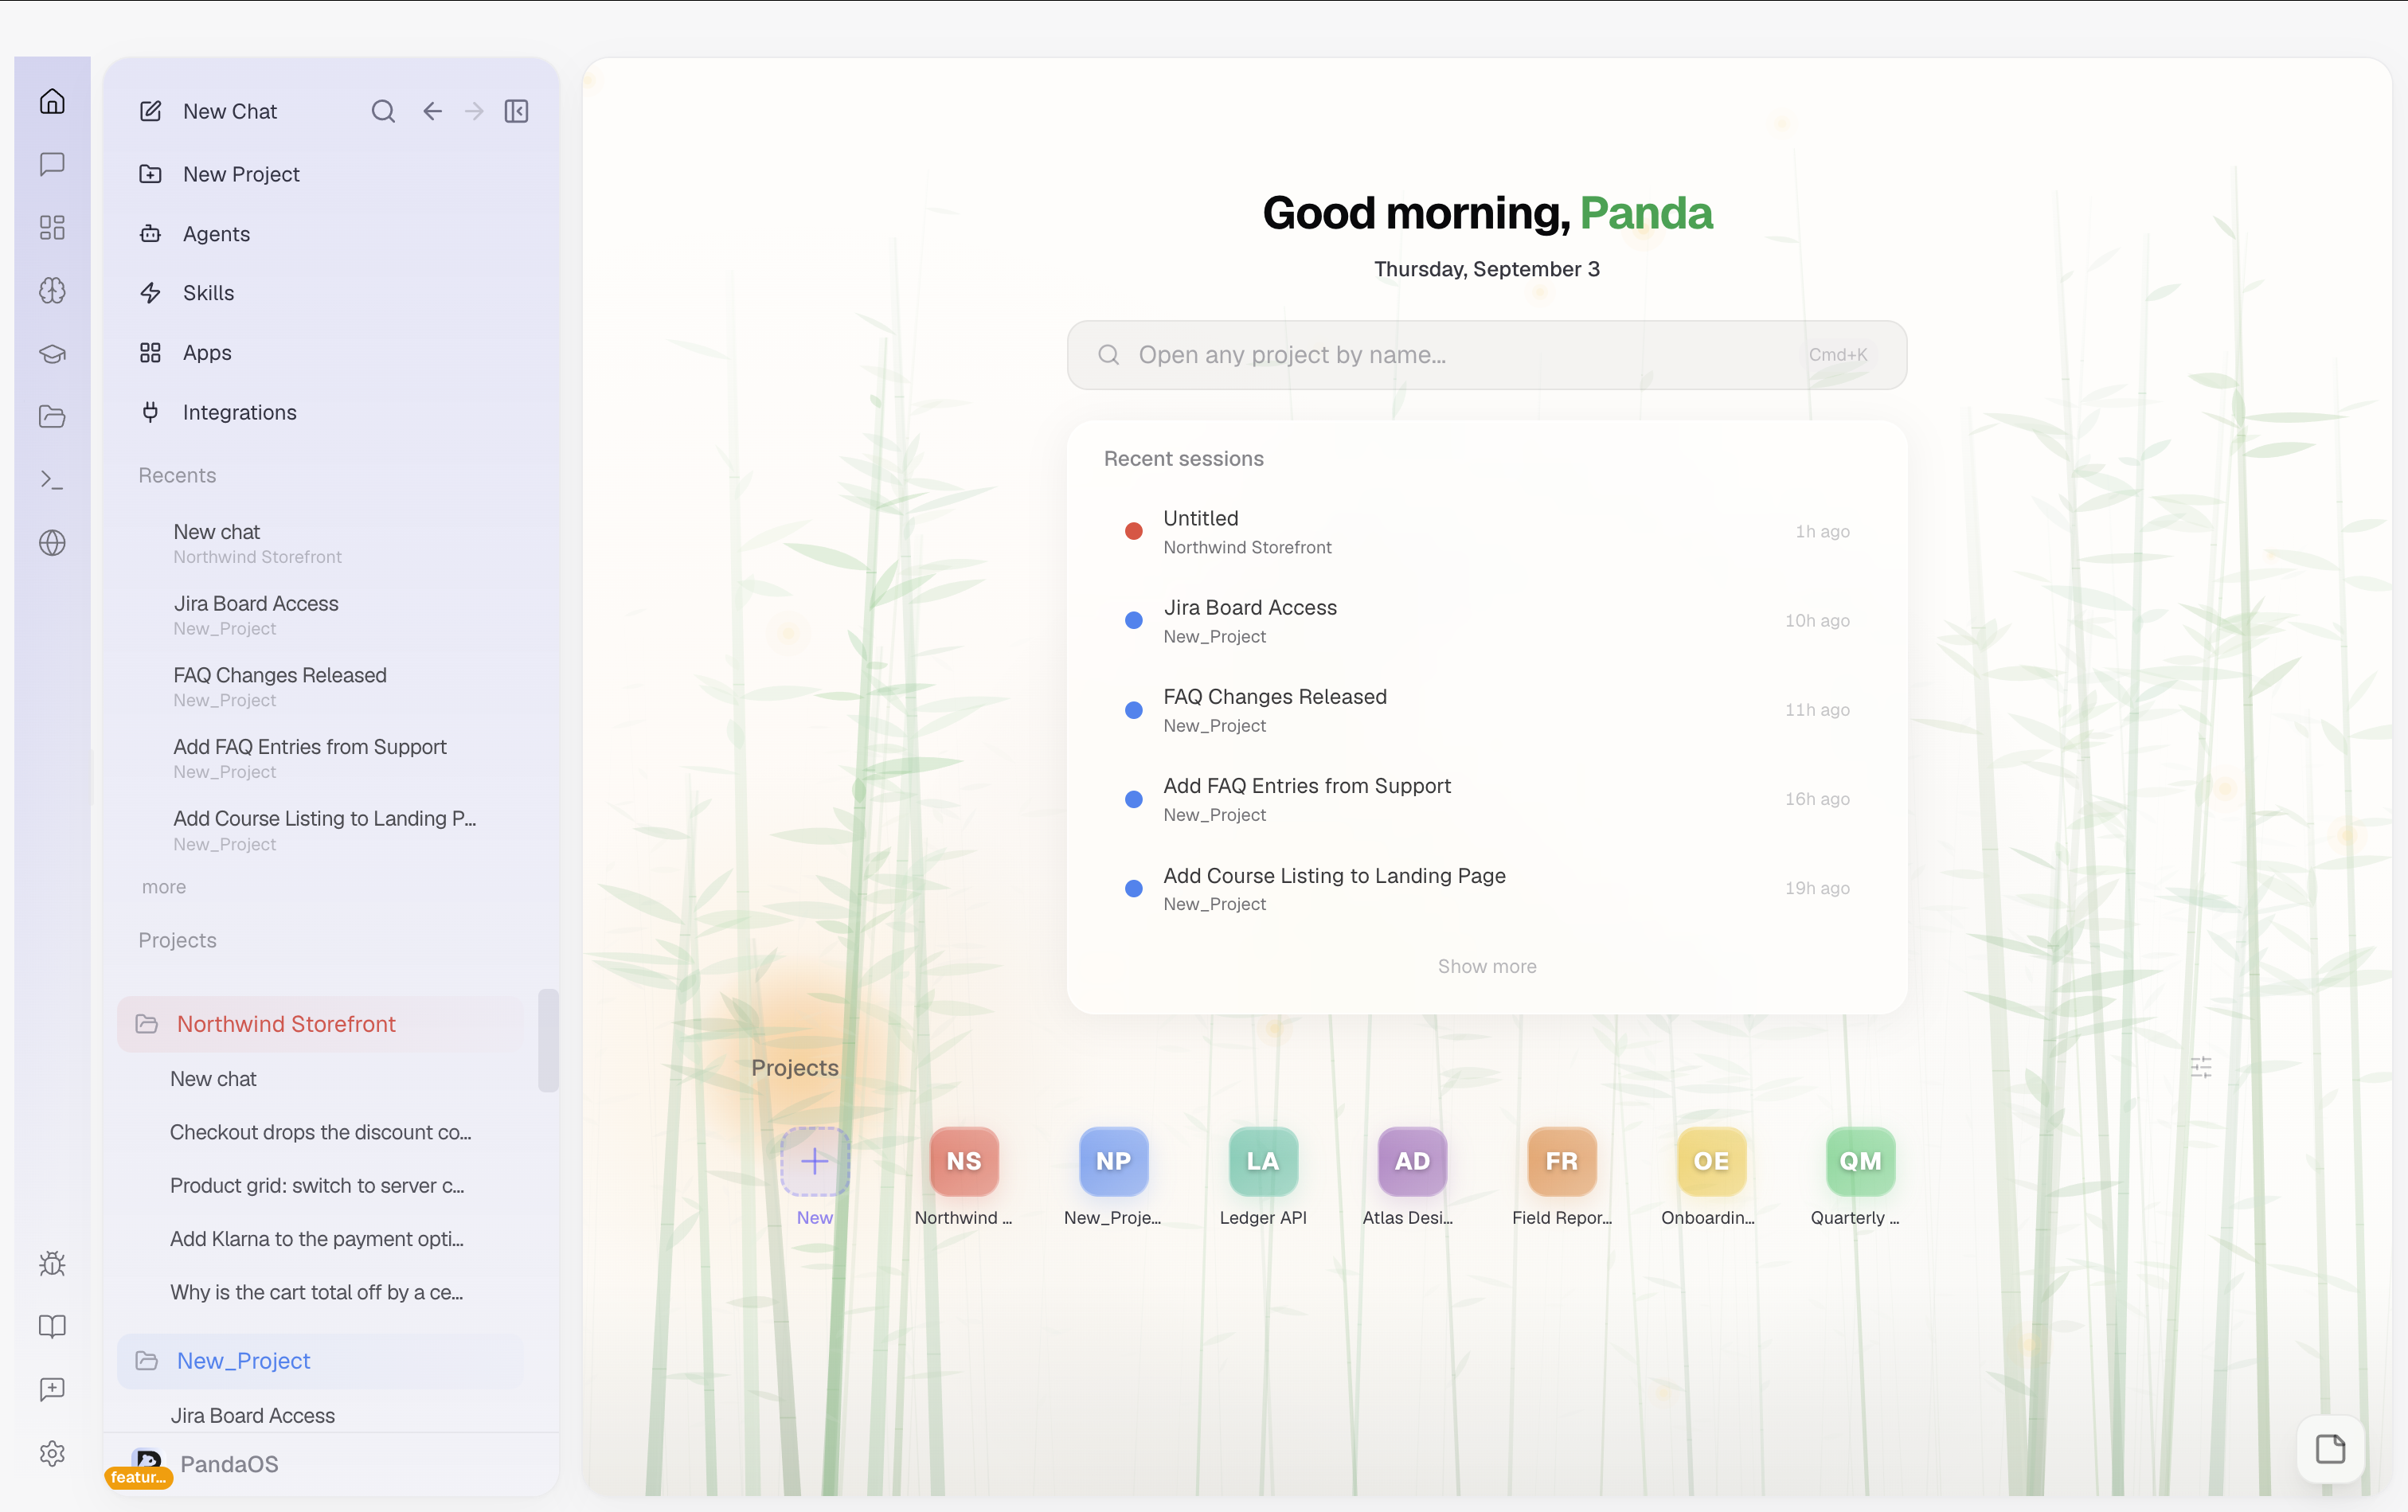The height and width of the screenshot is (1512, 2408).
Task: Open Jira Board Access recent session card
Action: pyautogui.click(x=1487, y=621)
